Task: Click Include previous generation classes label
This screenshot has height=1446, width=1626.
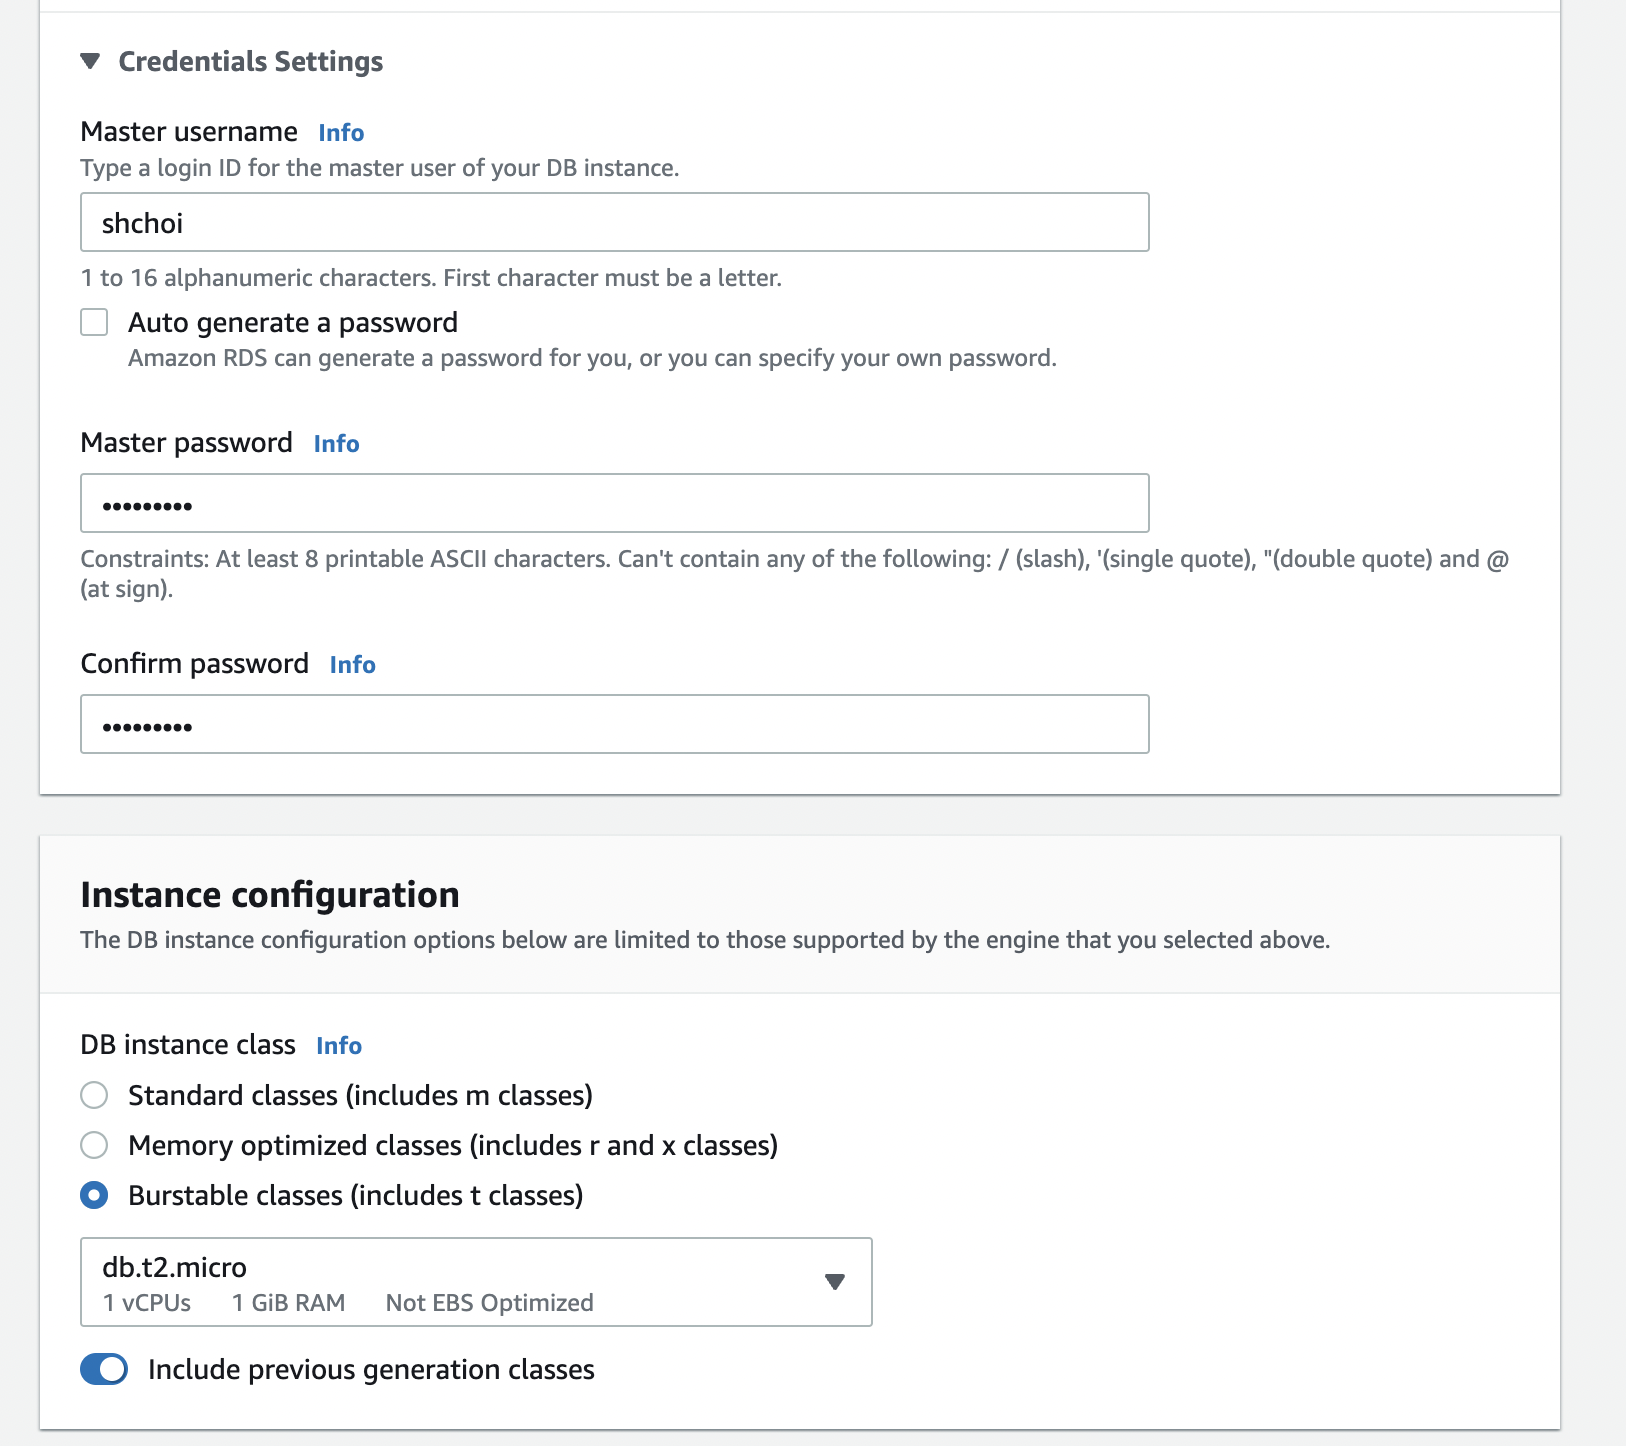Action: coord(371,1369)
